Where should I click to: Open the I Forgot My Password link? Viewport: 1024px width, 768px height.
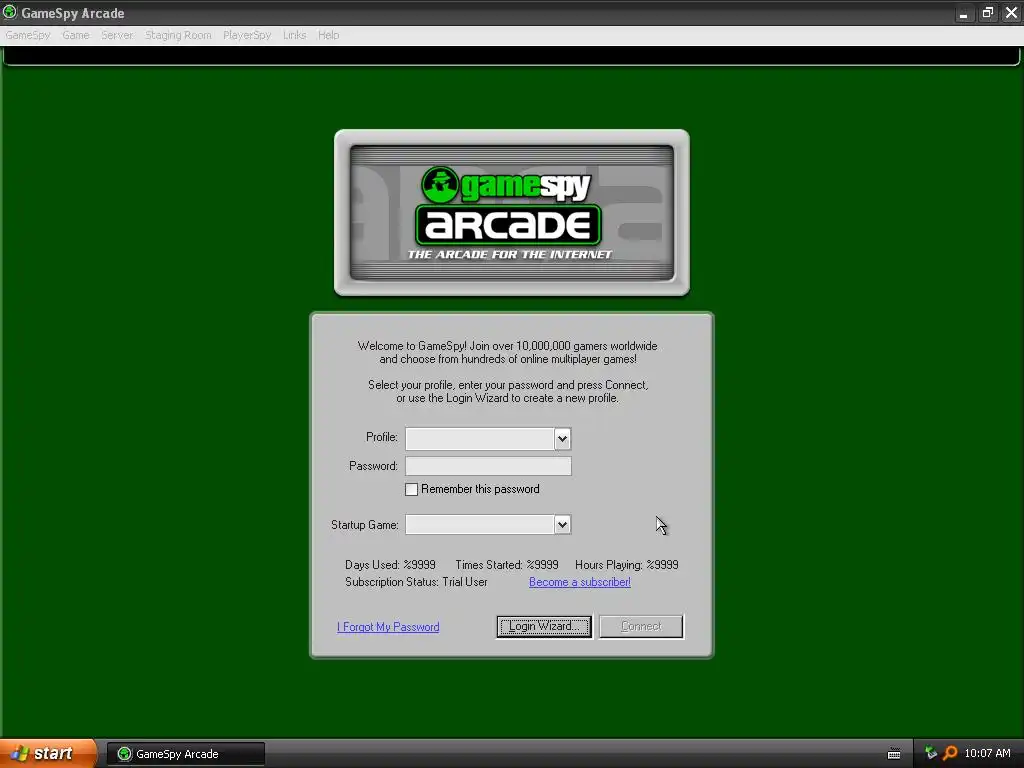[388, 627]
